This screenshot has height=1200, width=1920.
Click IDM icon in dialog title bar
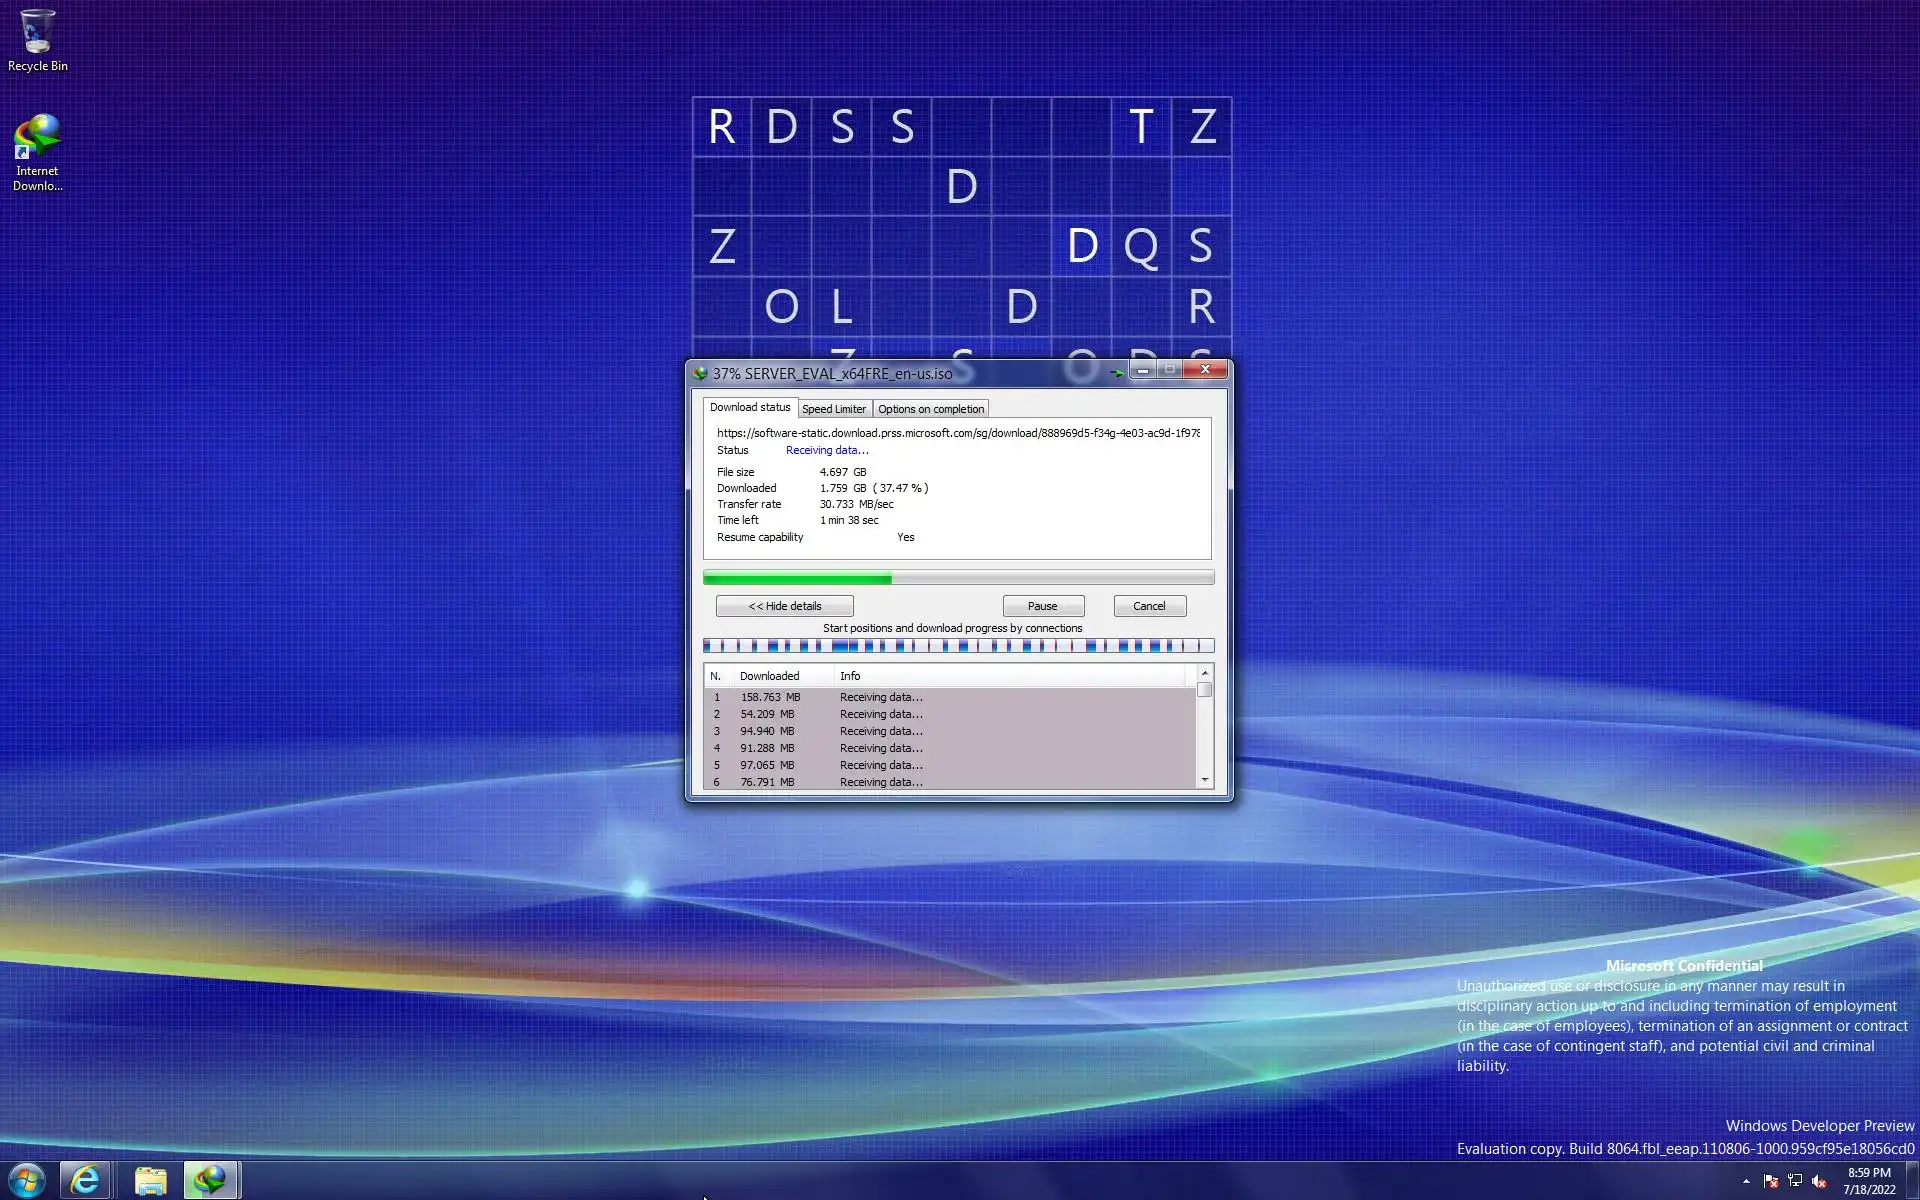(x=700, y=373)
